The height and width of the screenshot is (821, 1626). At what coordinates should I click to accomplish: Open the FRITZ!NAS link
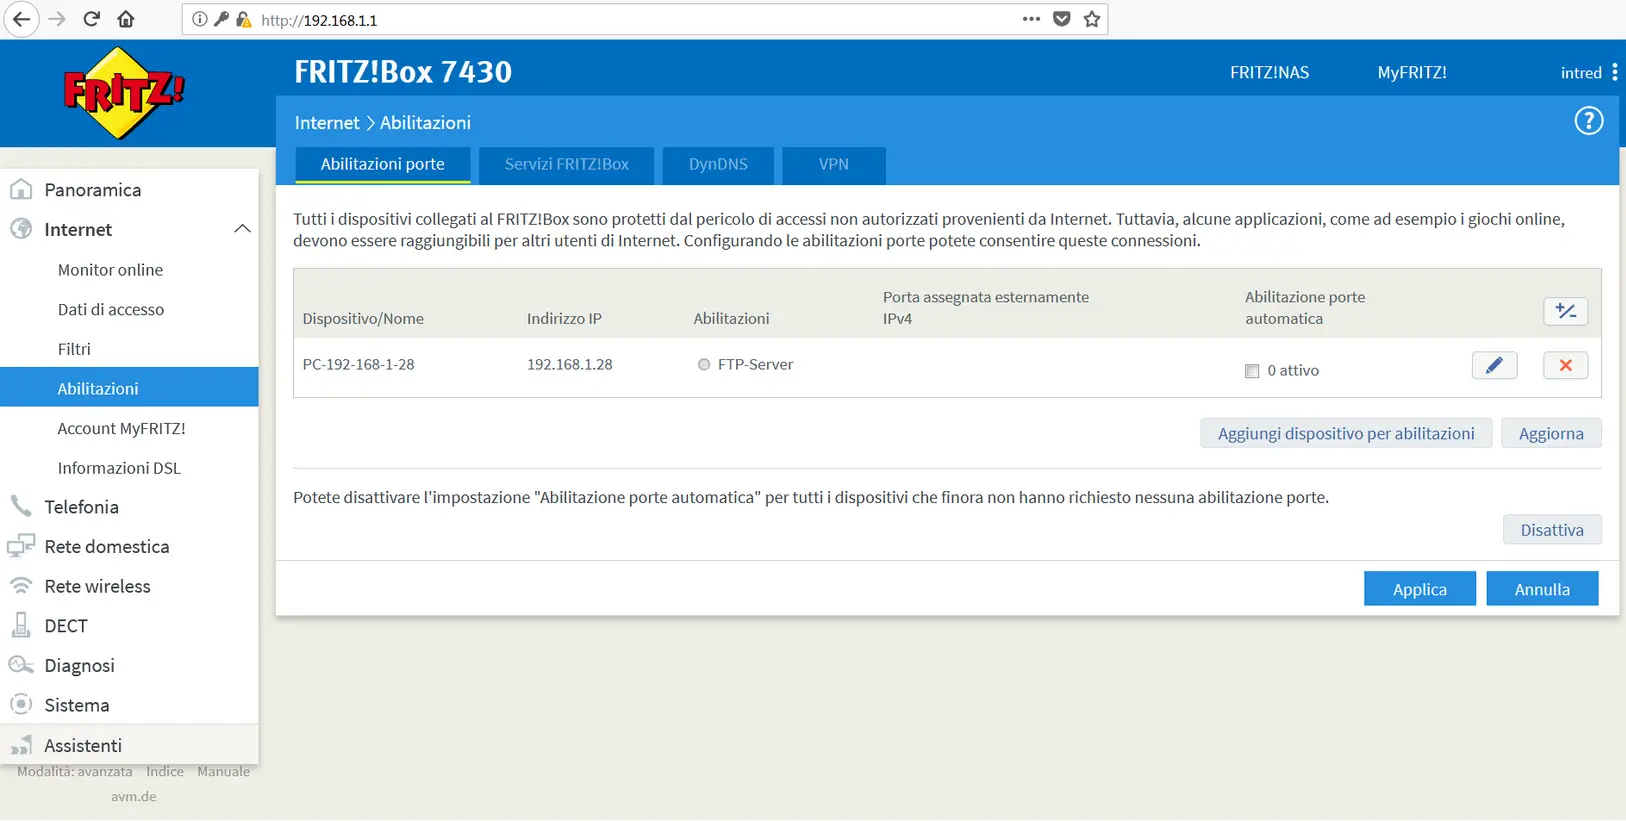pyautogui.click(x=1269, y=72)
